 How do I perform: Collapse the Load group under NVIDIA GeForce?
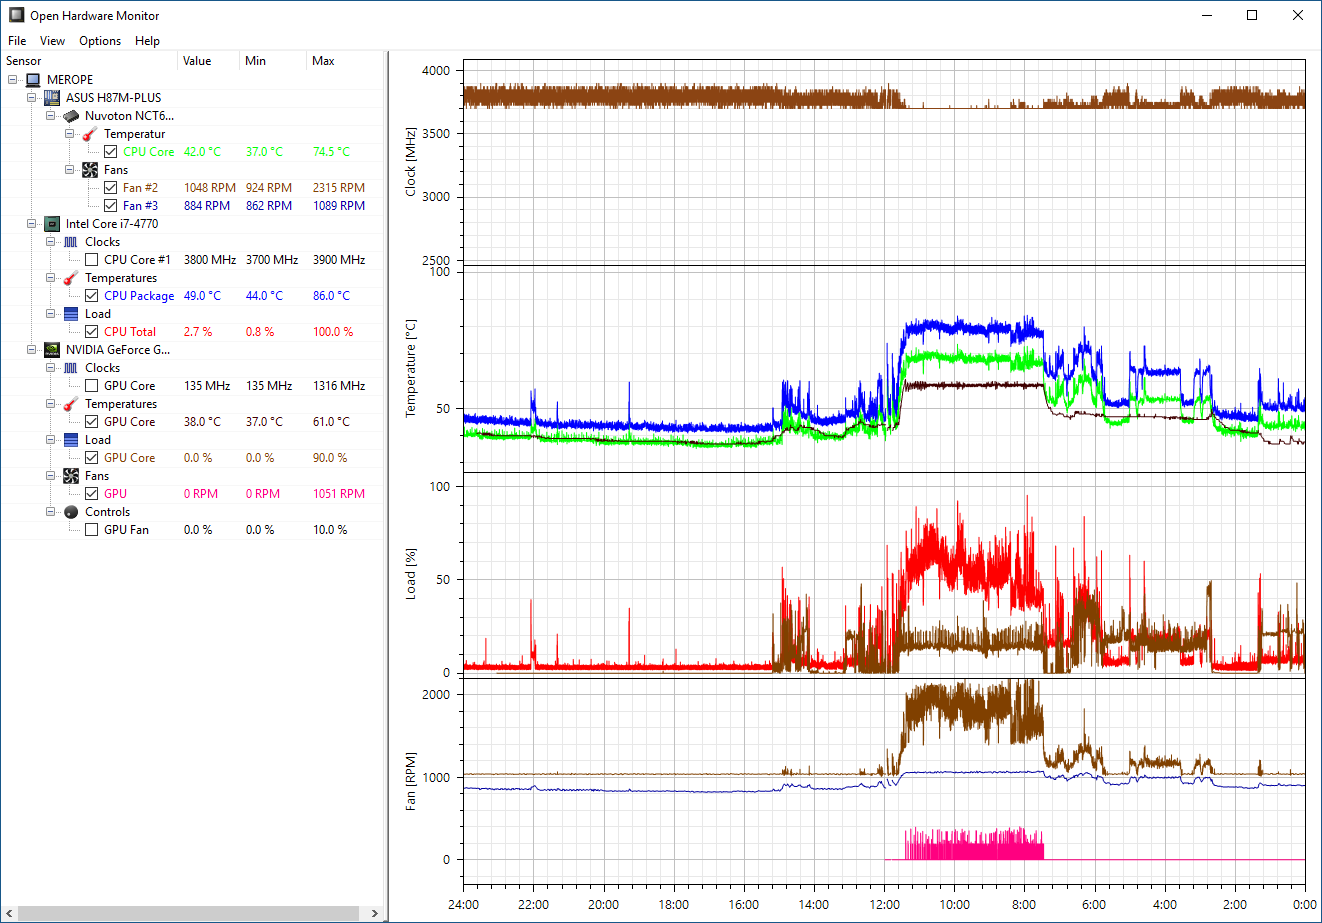tap(50, 440)
